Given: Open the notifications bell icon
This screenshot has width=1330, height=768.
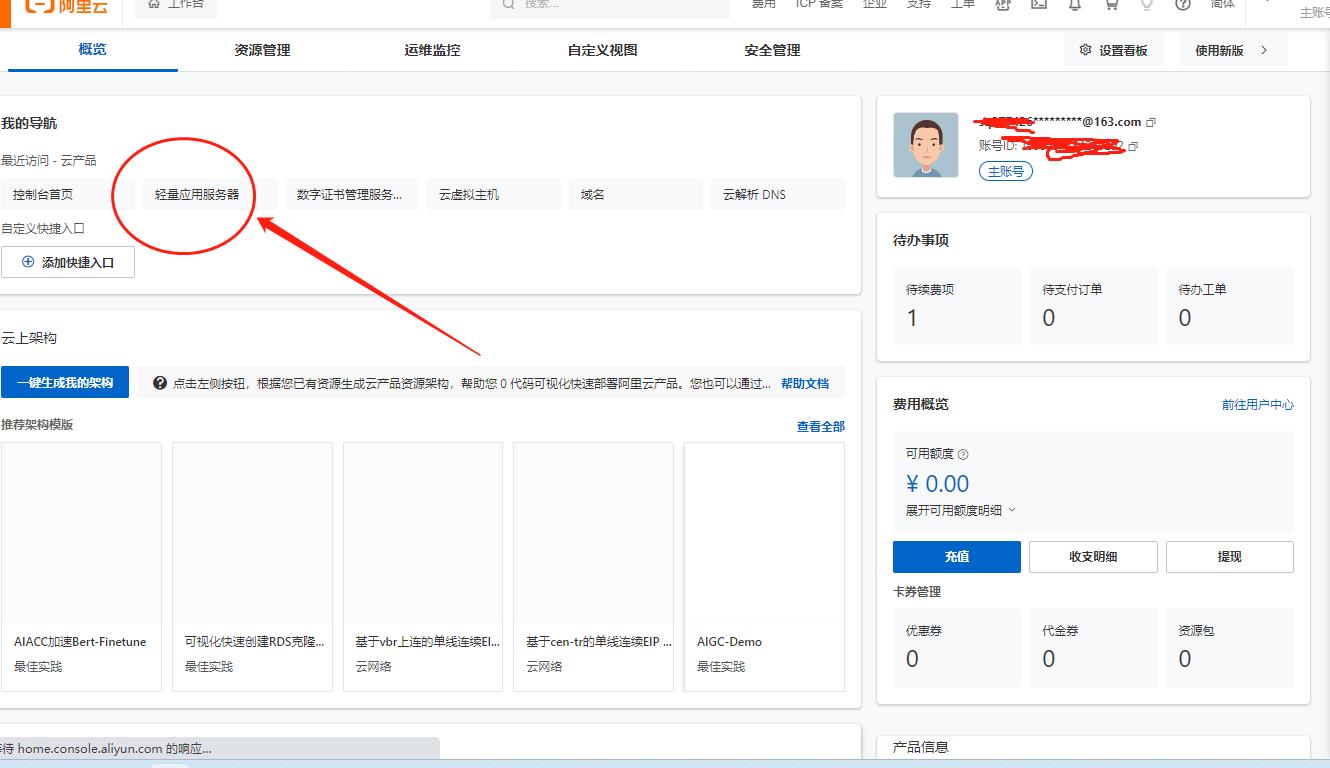Looking at the screenshot, I should (1075, 5).
